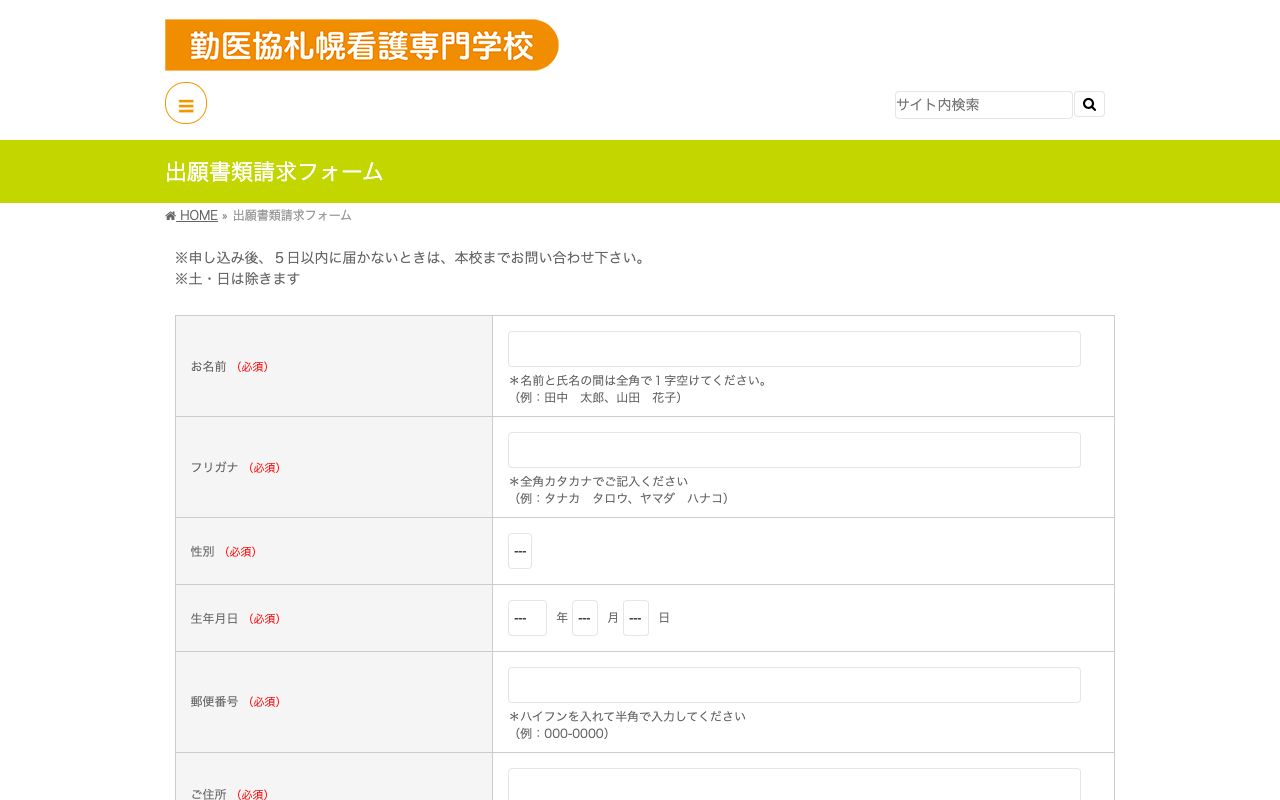Open the birth month dropdown
1280x800 pixels.
(x=585, y=618)
